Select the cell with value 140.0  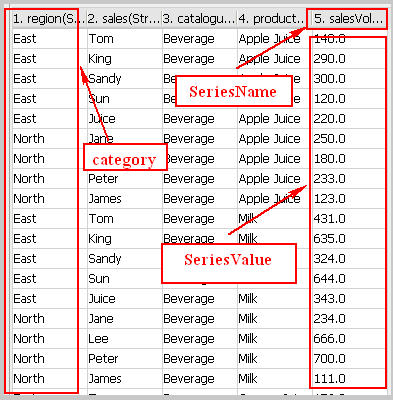[349, 39]
